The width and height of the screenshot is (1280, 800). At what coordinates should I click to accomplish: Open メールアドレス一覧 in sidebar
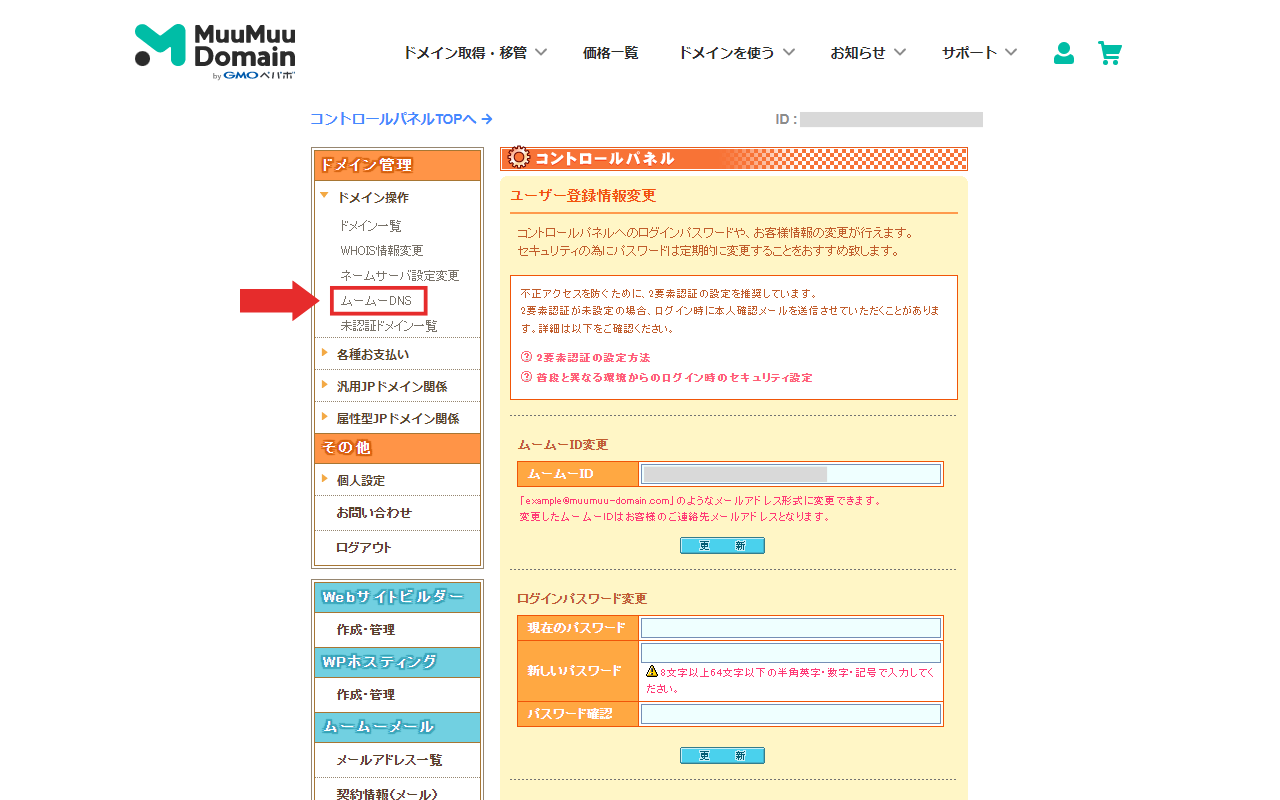point(389,760)
